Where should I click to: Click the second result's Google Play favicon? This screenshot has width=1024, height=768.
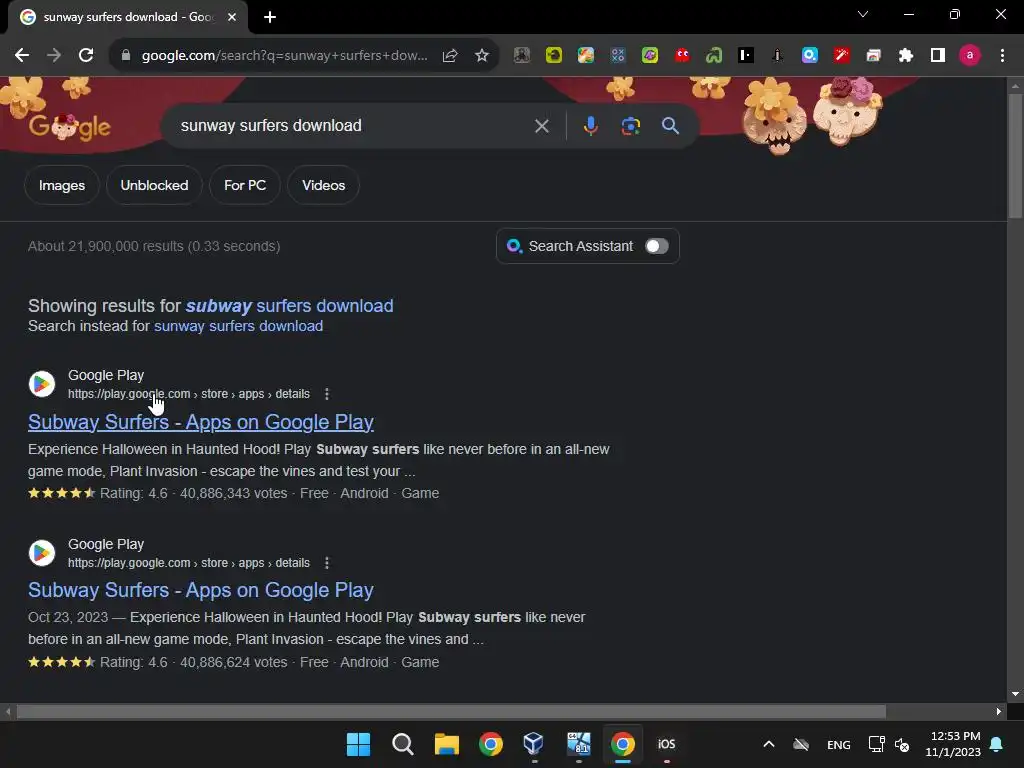[42, 553]
